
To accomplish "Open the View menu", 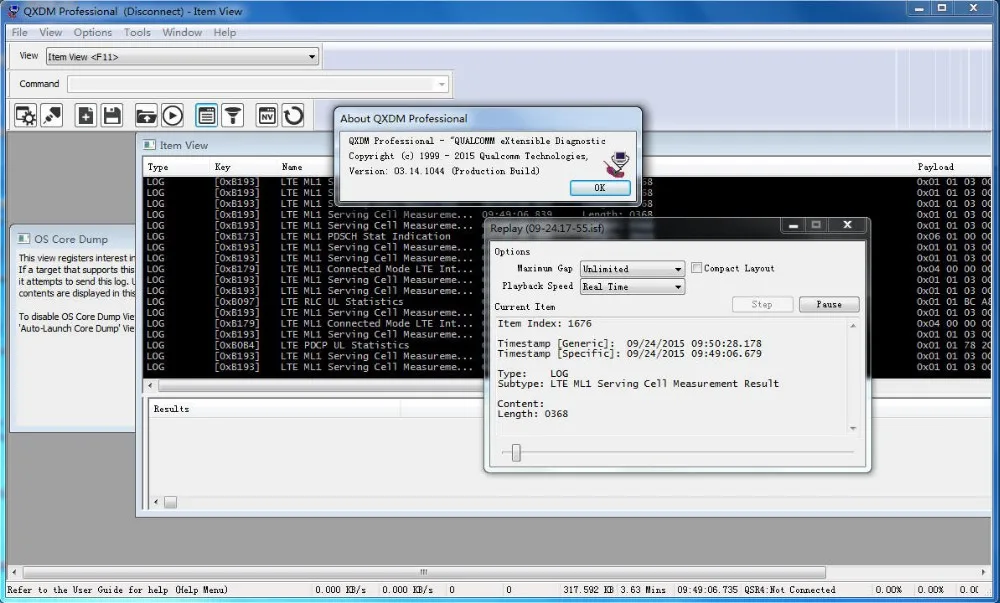I will pyautogui.click(x=51, y=32).
